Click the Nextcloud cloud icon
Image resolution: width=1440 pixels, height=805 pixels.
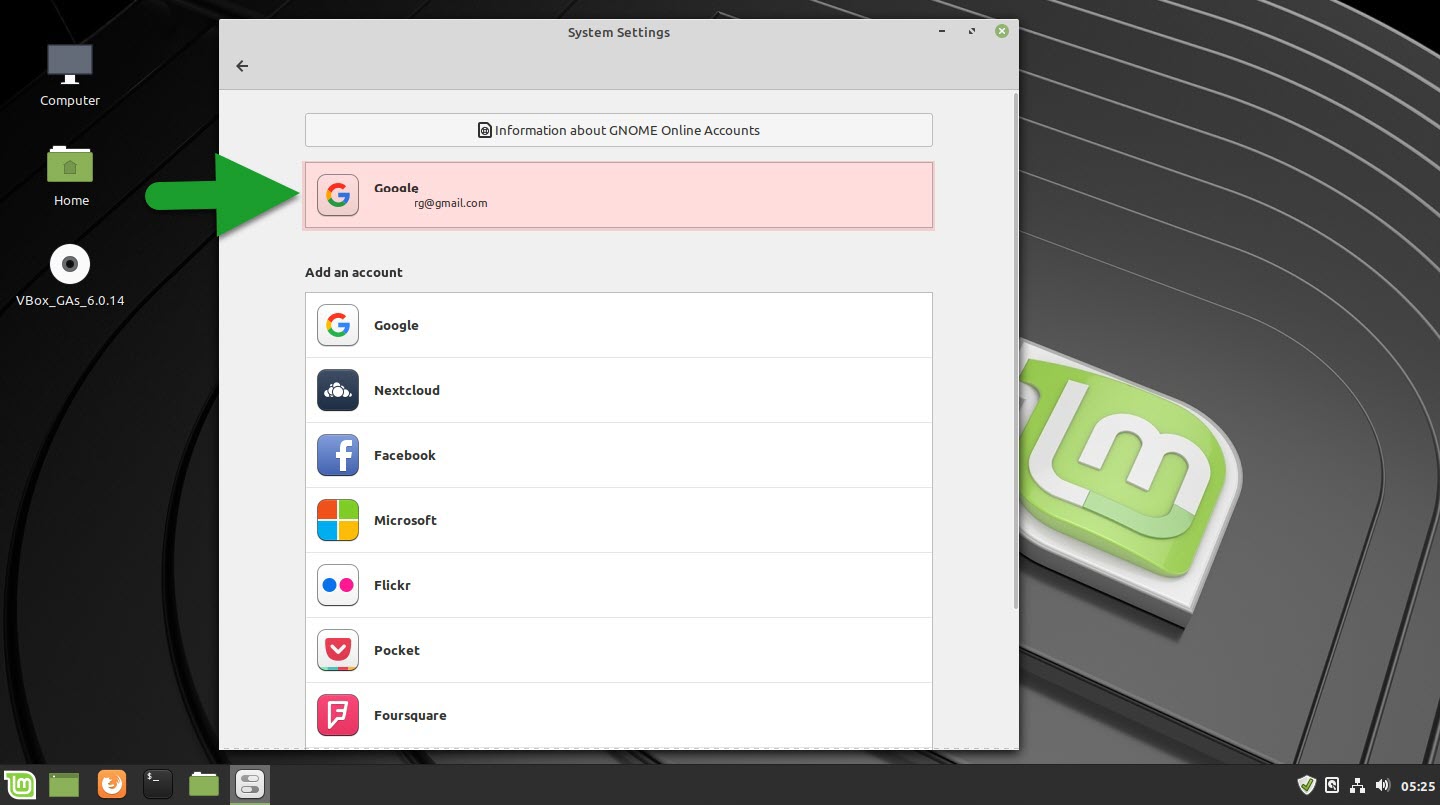(338, 390)
